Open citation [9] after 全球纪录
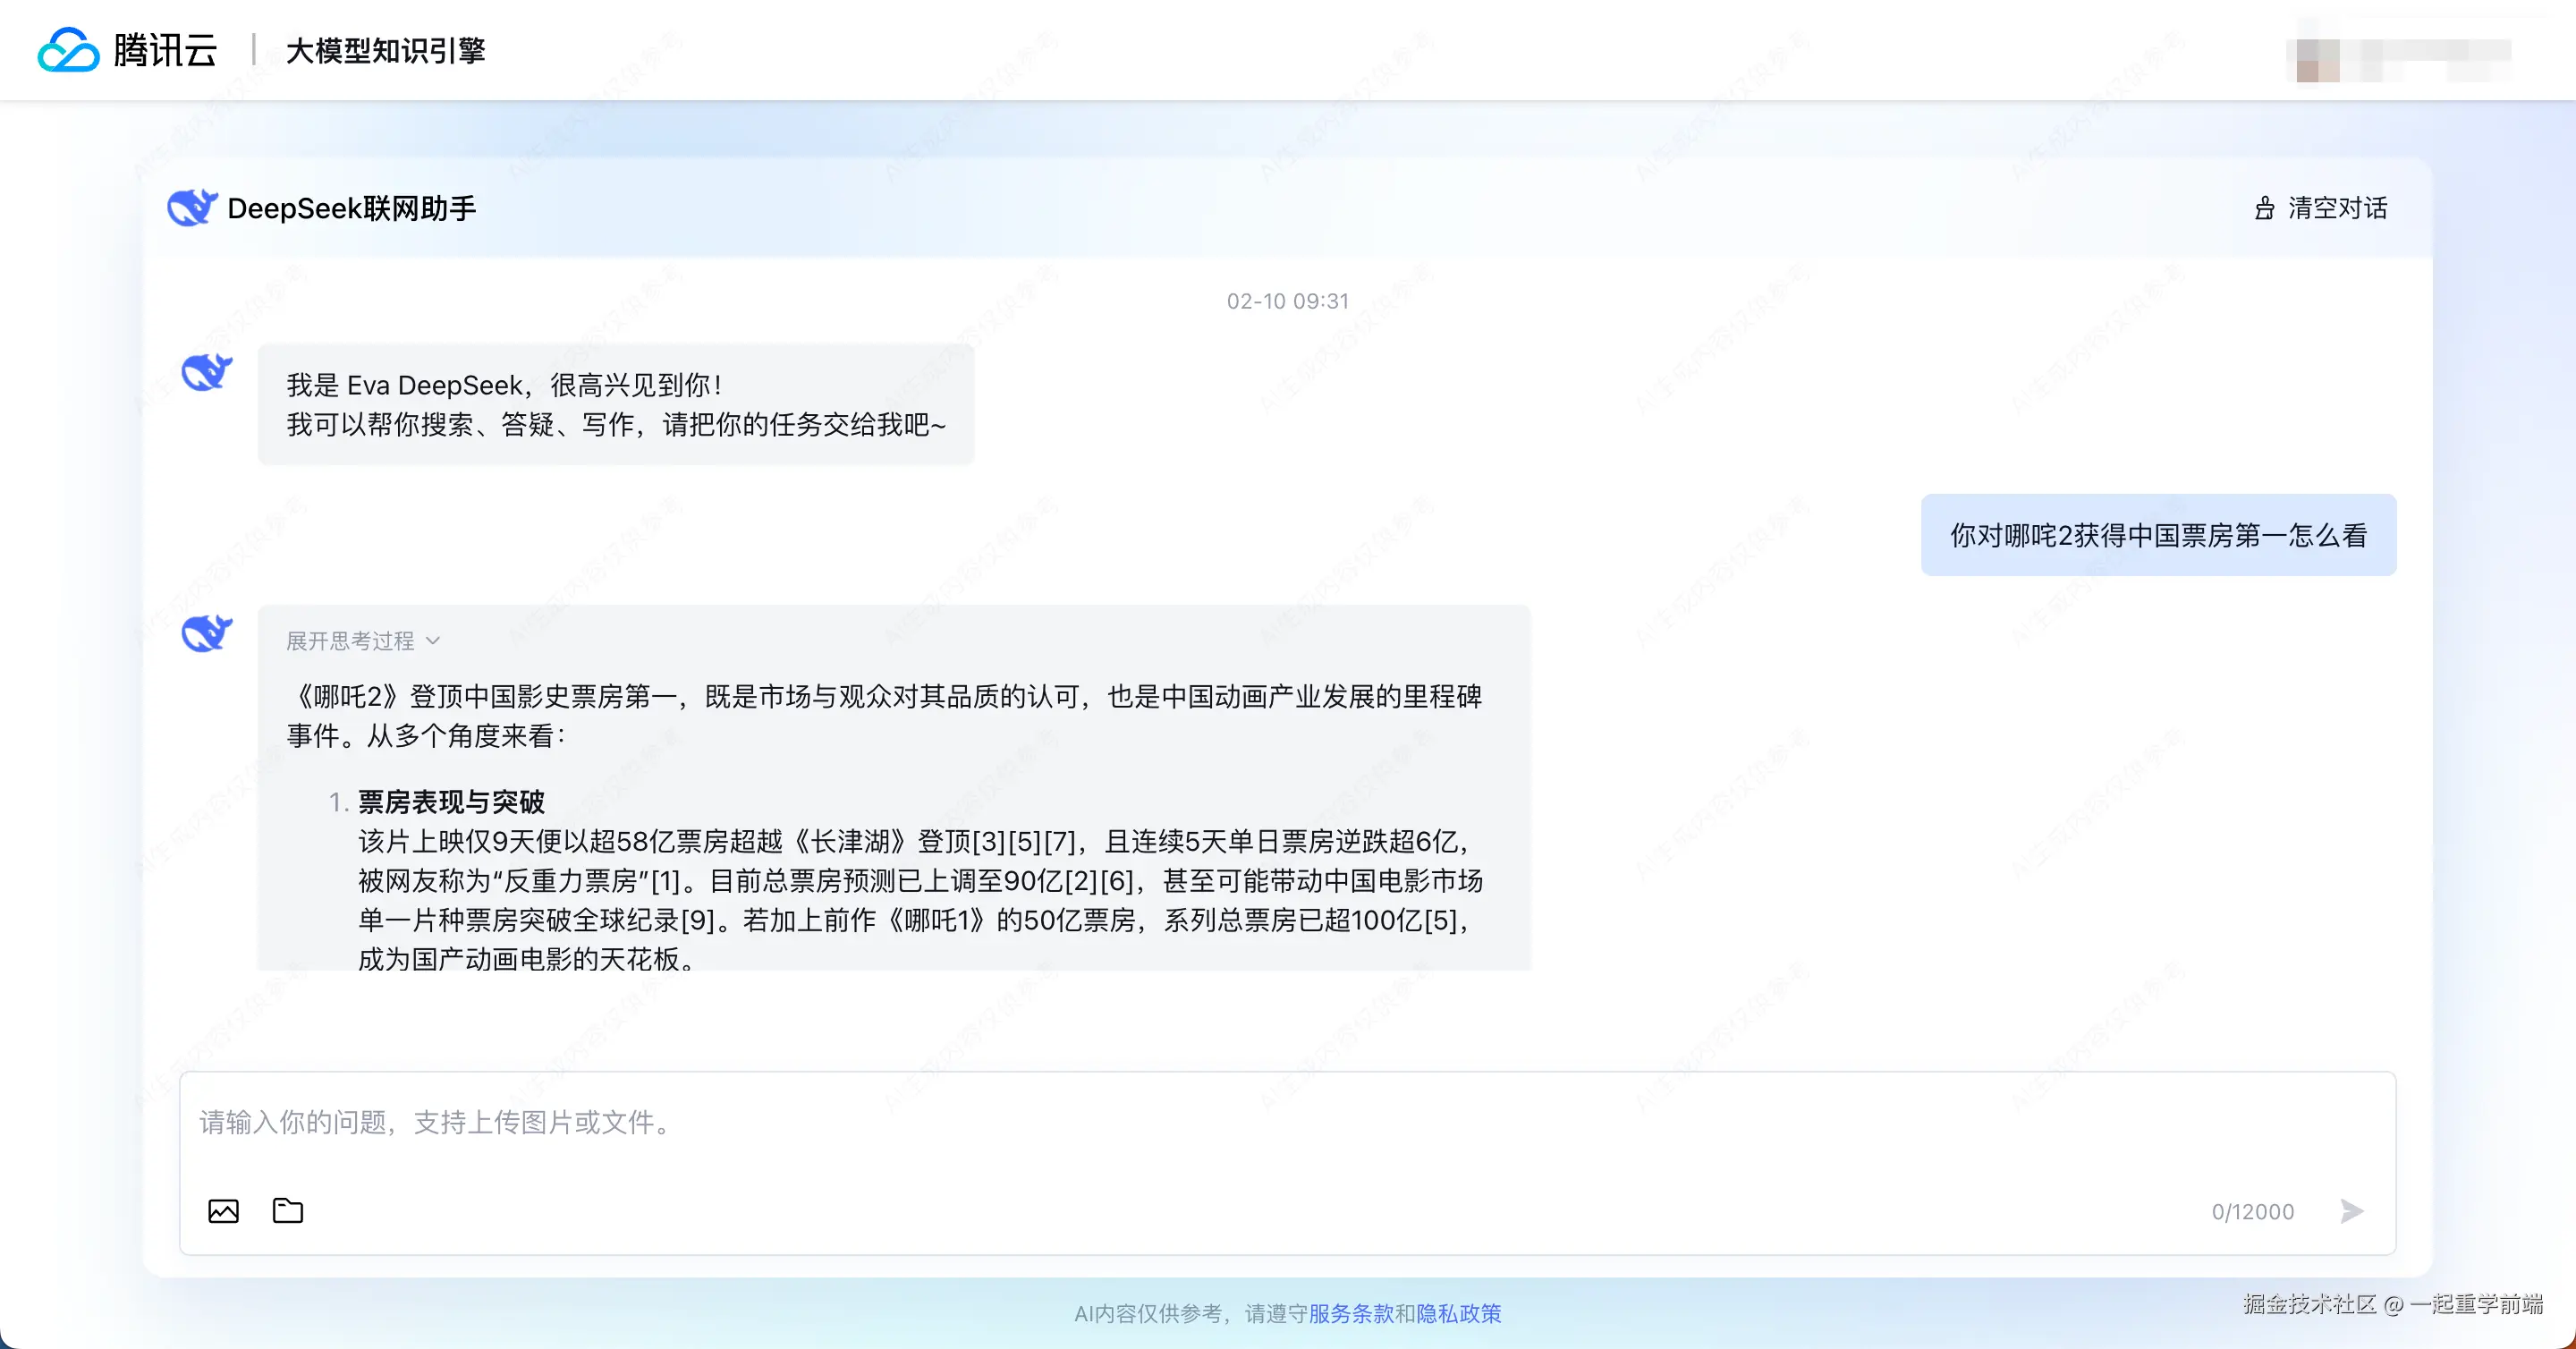 pyautogui.click(x=697, y=920)
